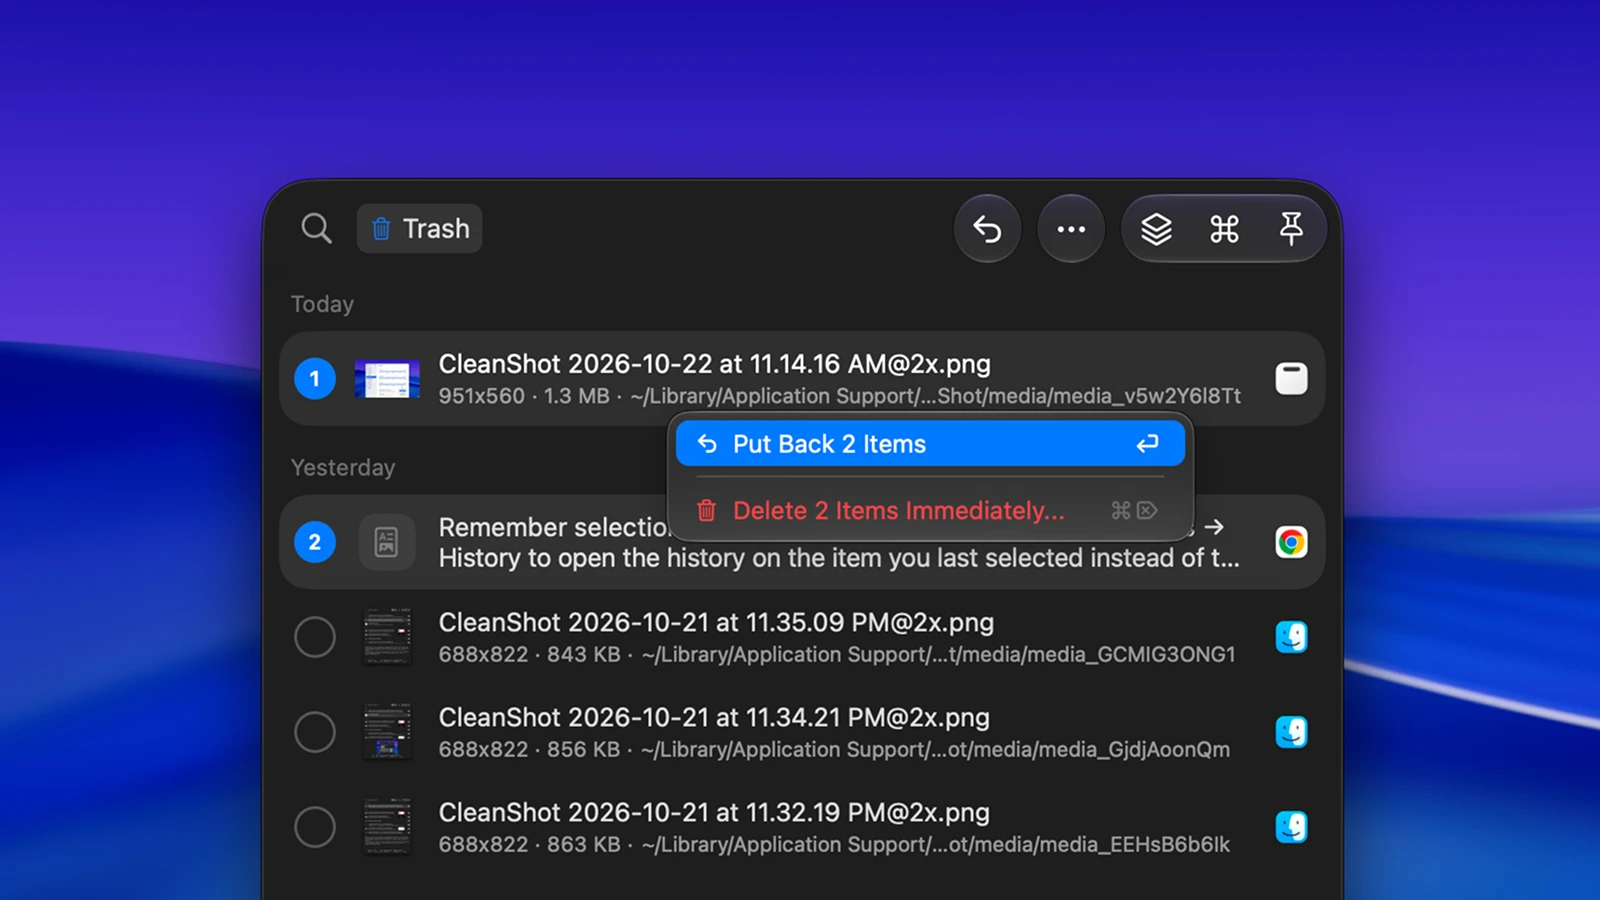Click the search magnifier icon
1600x900 pixels.
(316, 229)
